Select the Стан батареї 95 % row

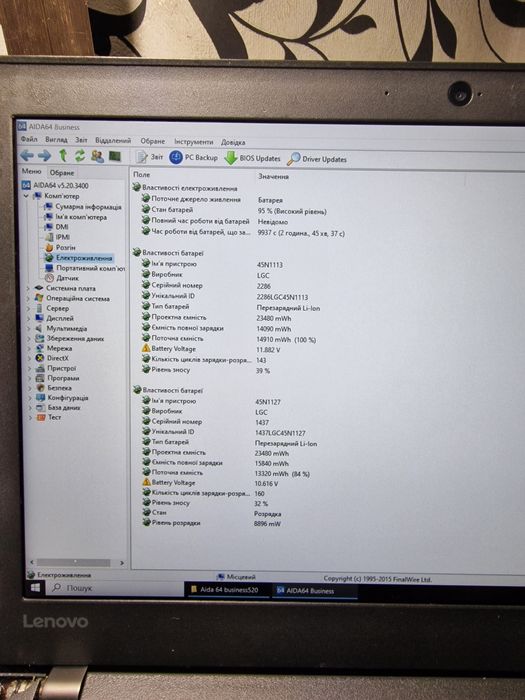[x=234, y=210]
